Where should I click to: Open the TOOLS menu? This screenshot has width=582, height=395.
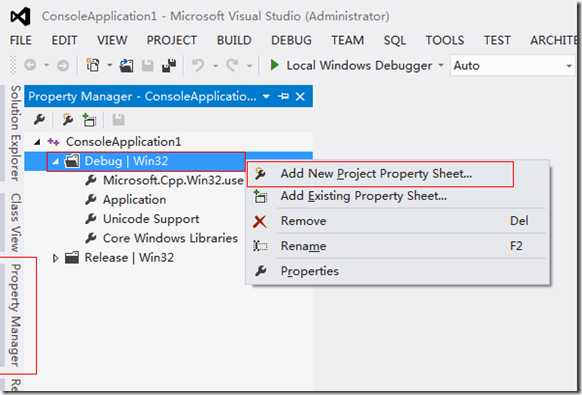pos(445,40)
